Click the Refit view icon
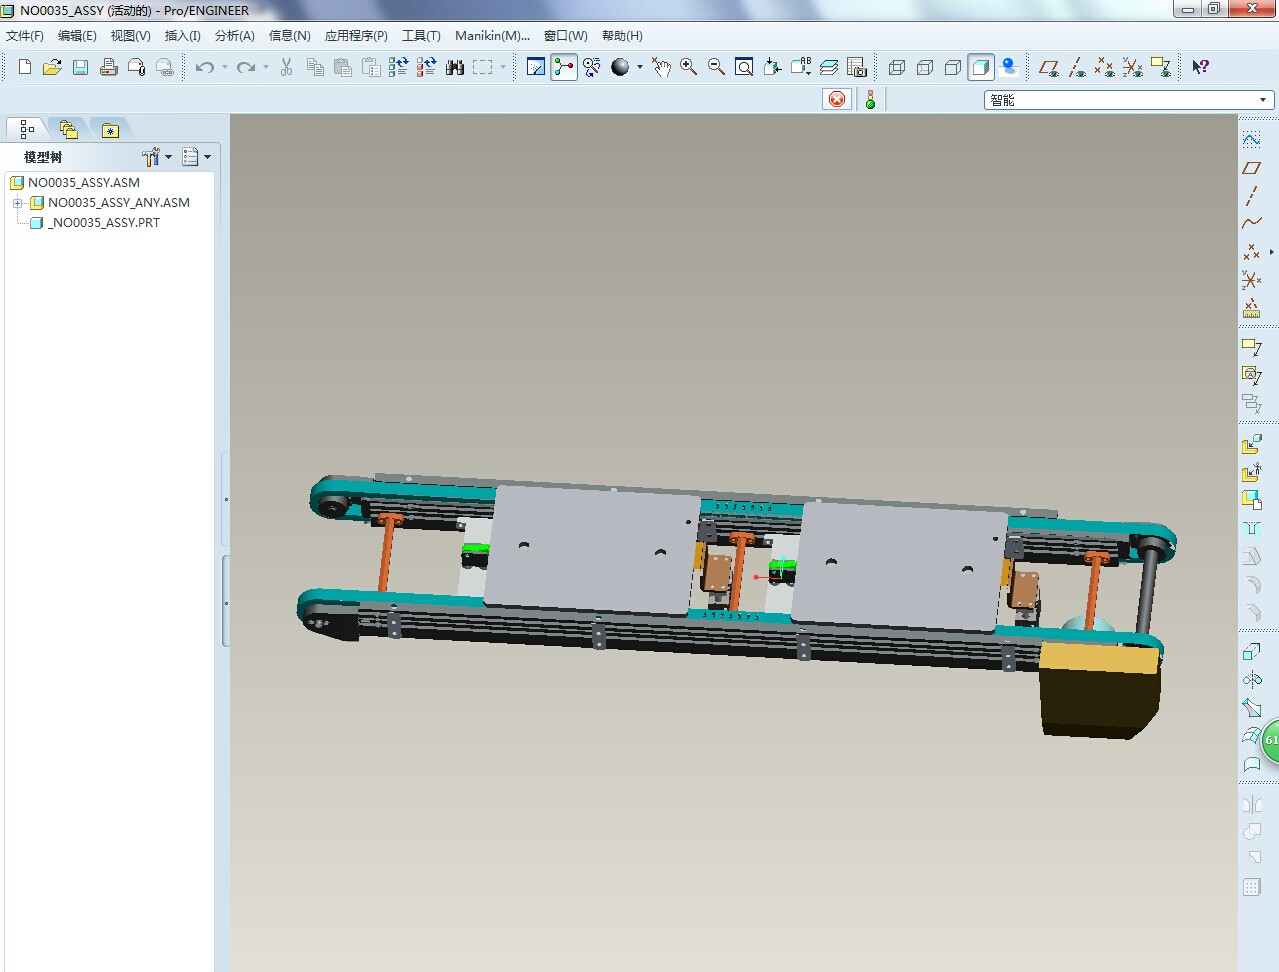 pyautogui.click(x=744, y=67)
